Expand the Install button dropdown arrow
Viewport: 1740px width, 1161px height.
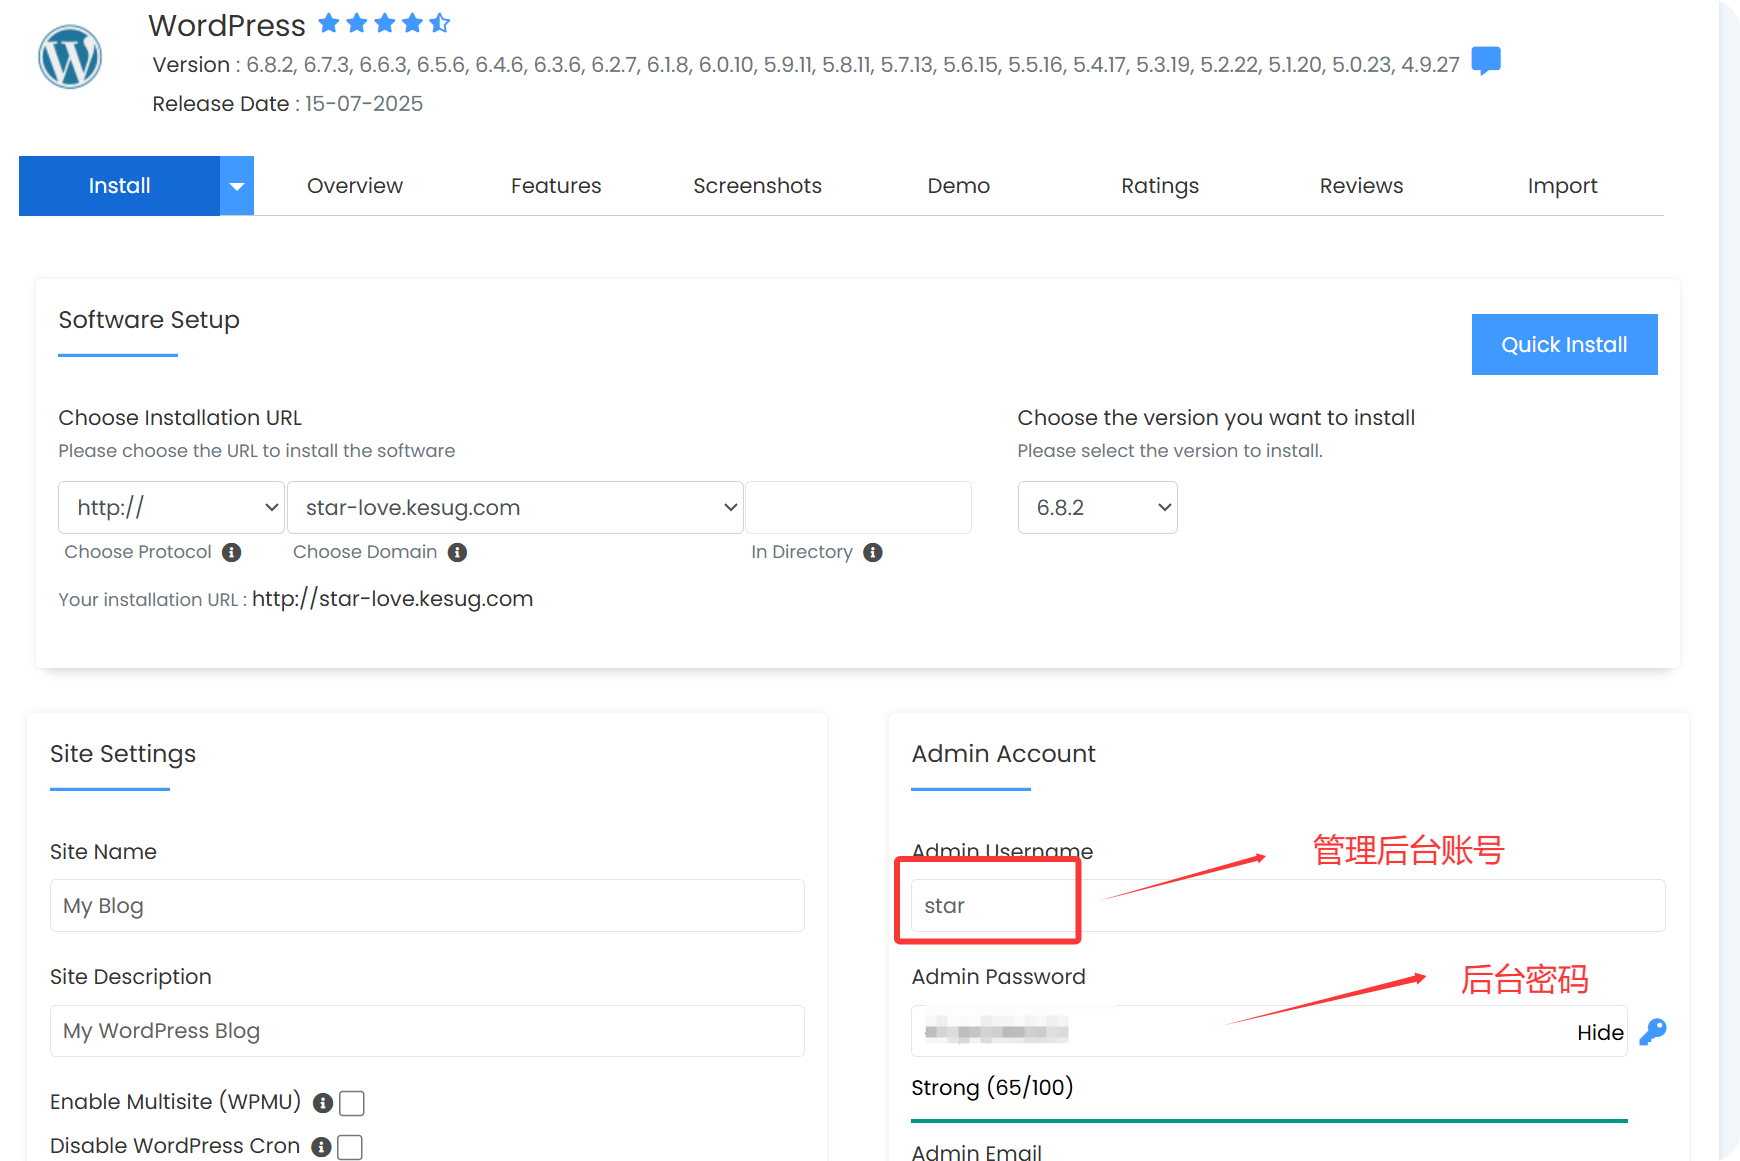pos(237,186)
